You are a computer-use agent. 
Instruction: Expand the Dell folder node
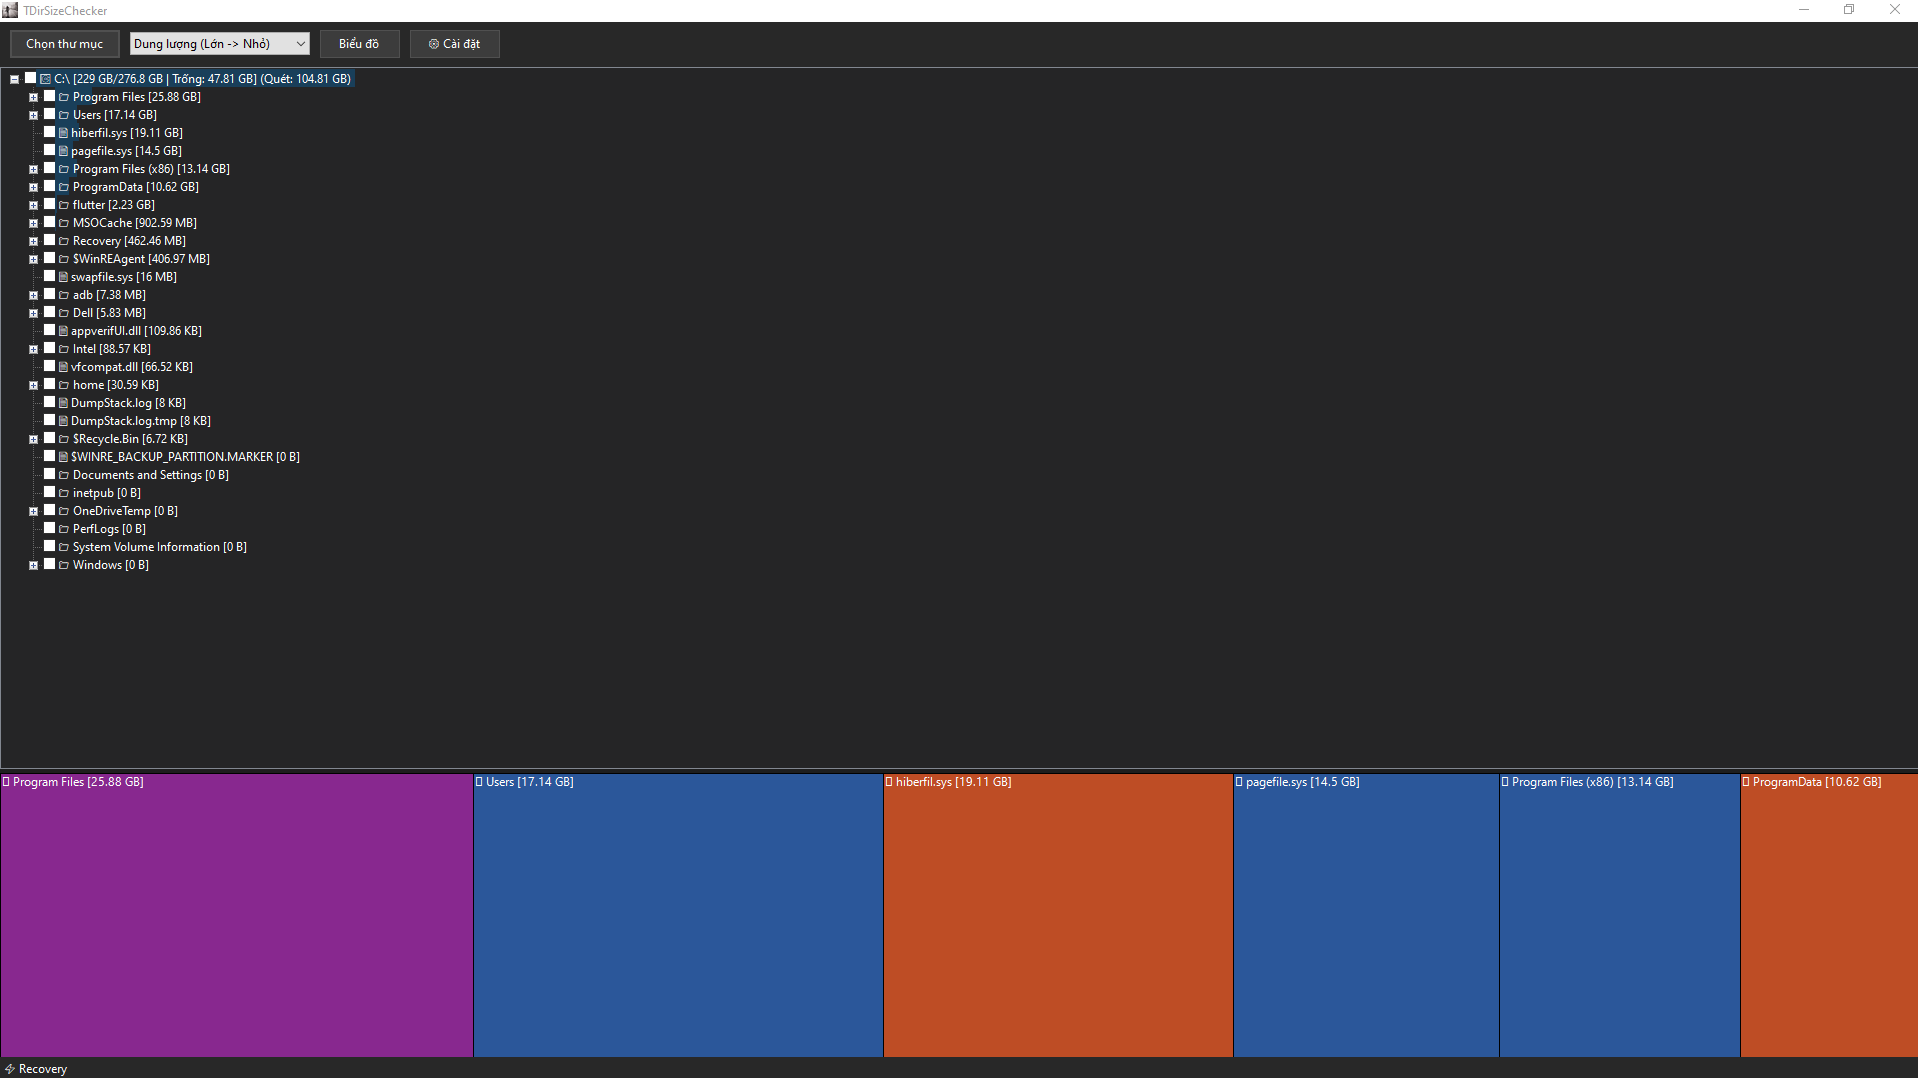(x=33, y=313)
